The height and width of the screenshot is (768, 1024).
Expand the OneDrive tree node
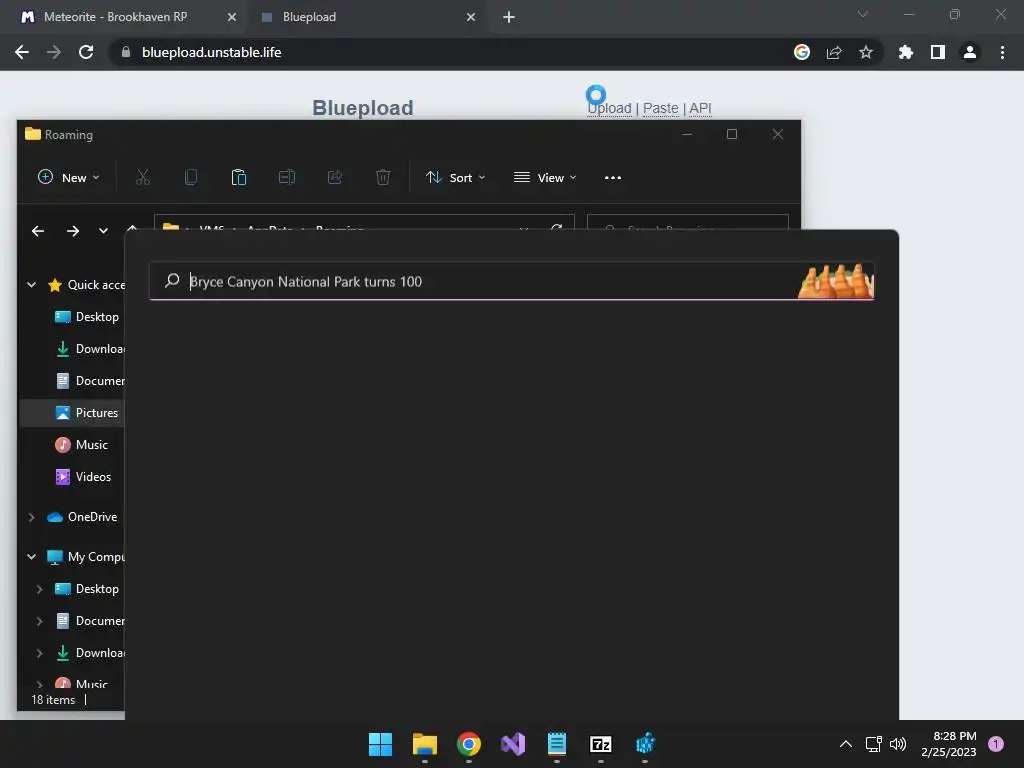pyautogui.click(x=31, y=517)
